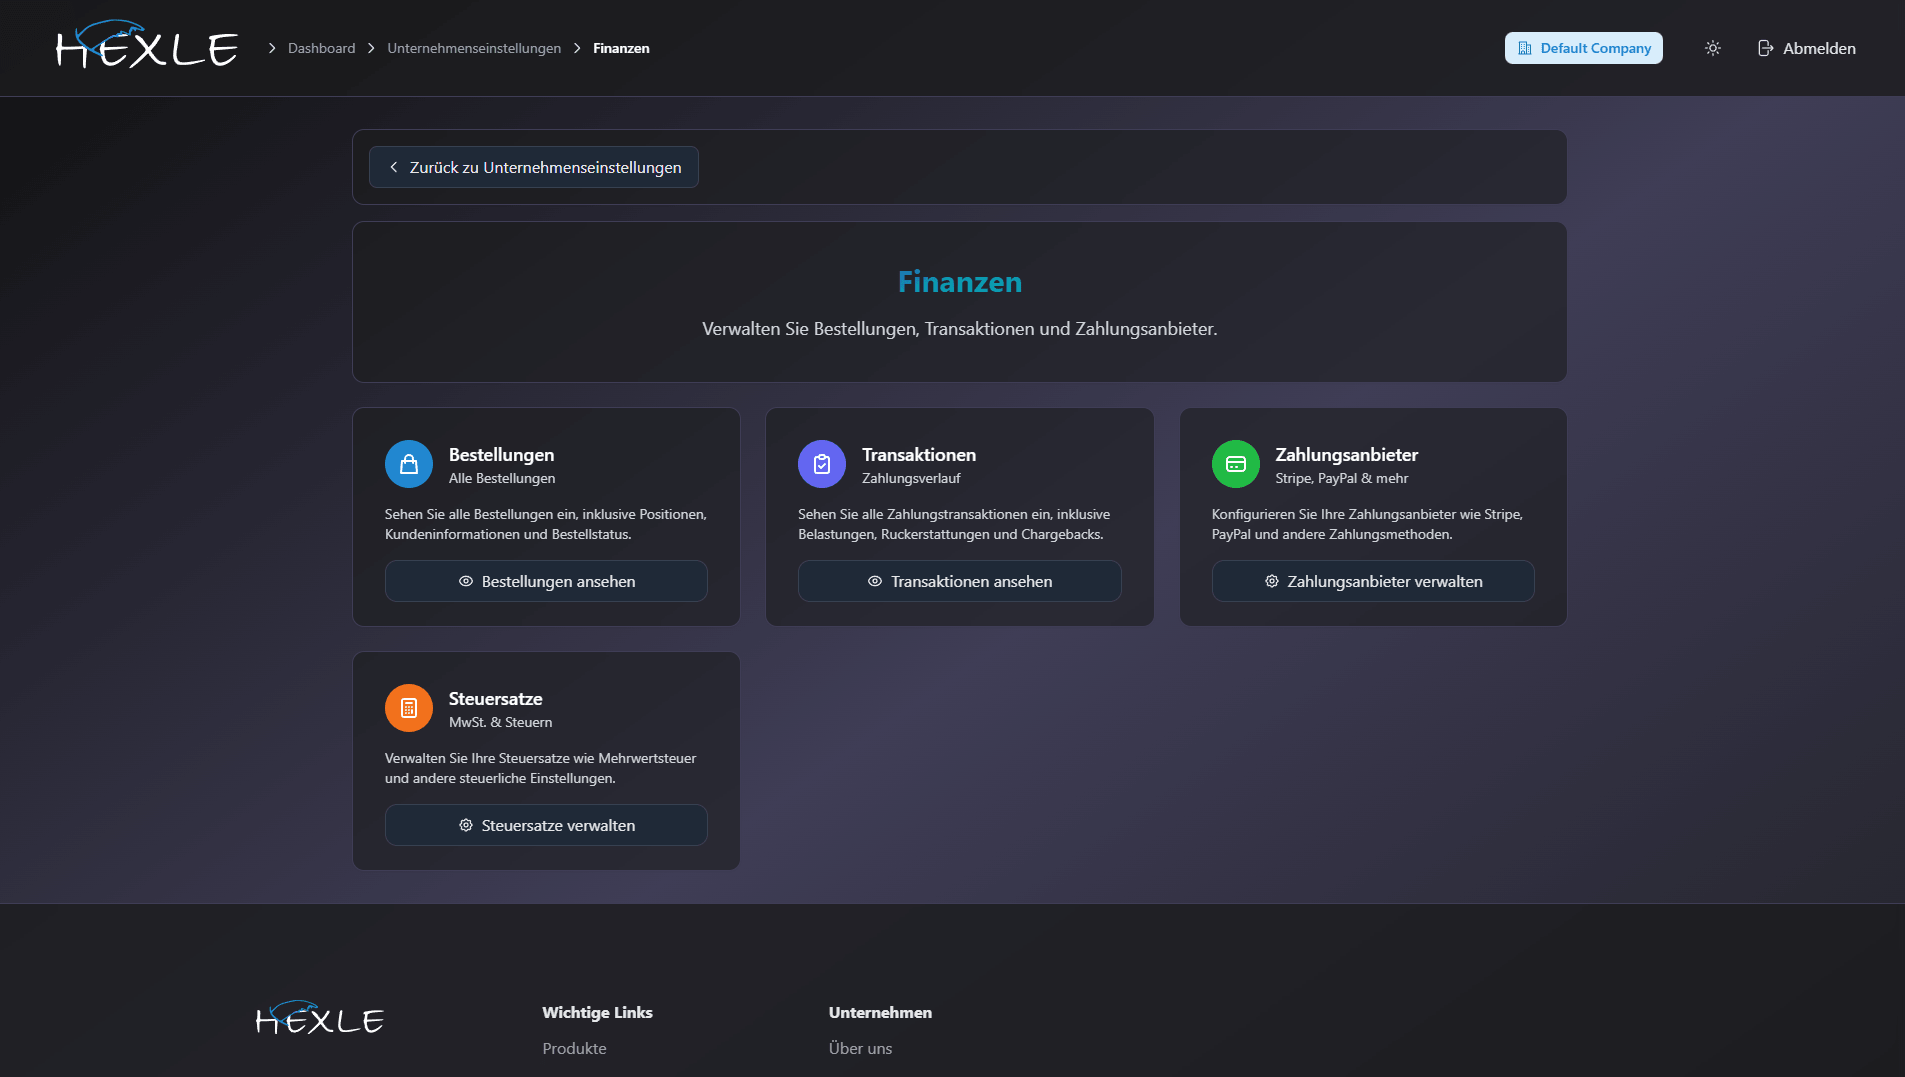The image size is (1905, 1077).
Task: Open the Produkte footer link
Action: [574, 1048]
